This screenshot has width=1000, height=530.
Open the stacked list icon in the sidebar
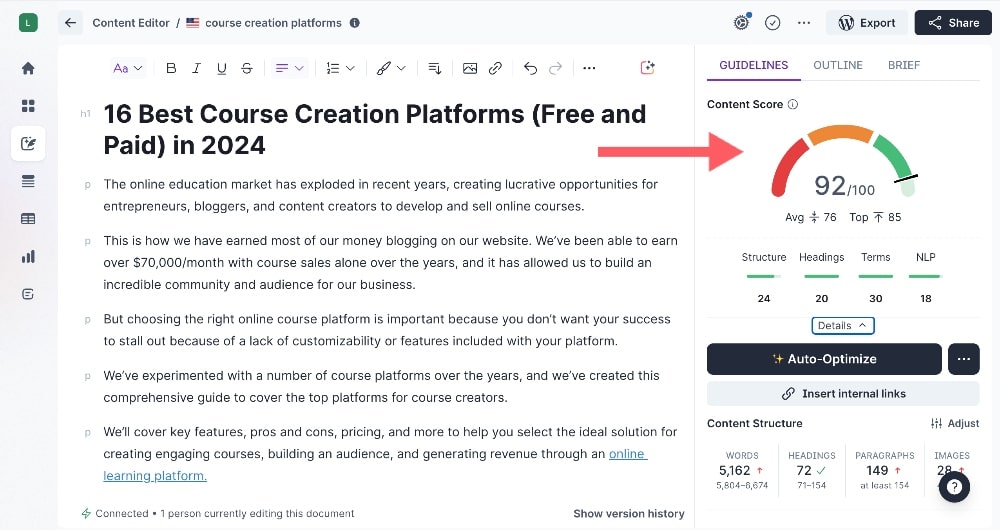click(x=28, y=181)
